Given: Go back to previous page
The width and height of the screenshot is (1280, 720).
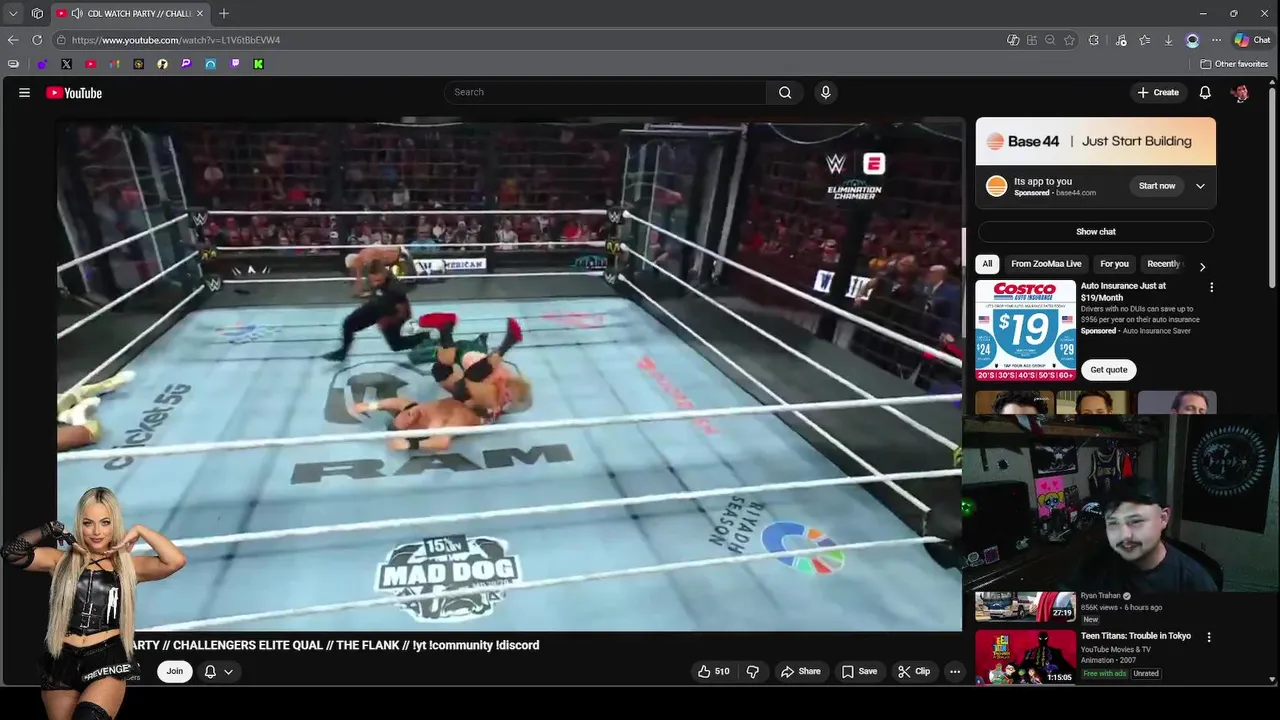Looking at the screenshot, I should pos(13,40).
